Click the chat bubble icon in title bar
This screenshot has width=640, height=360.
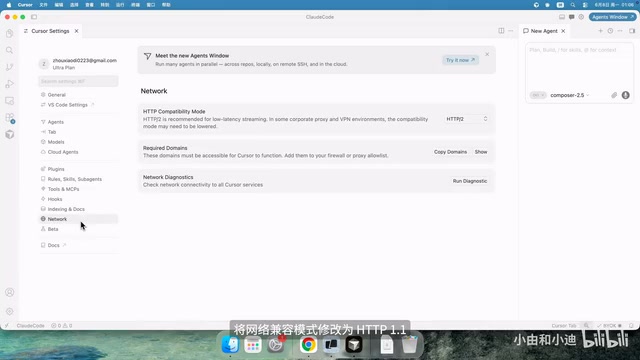[571, 17]
